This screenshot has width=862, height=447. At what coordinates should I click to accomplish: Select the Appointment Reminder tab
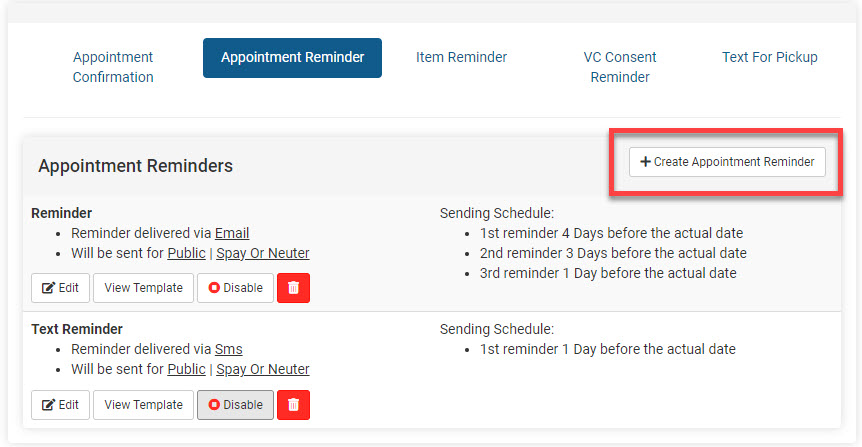[x=292, y=58]
